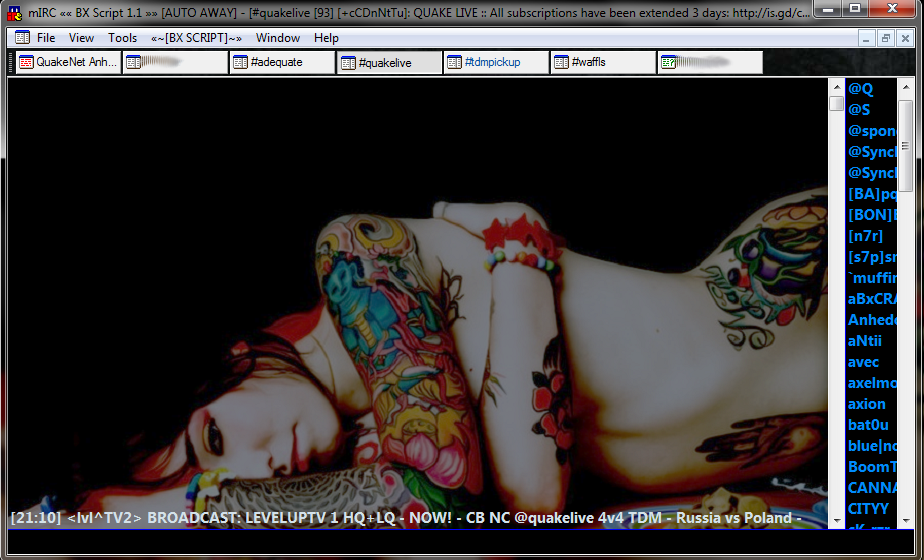Open the channel window system menu icon
Viewport: 924px width, 560px height.
[22, 38]
